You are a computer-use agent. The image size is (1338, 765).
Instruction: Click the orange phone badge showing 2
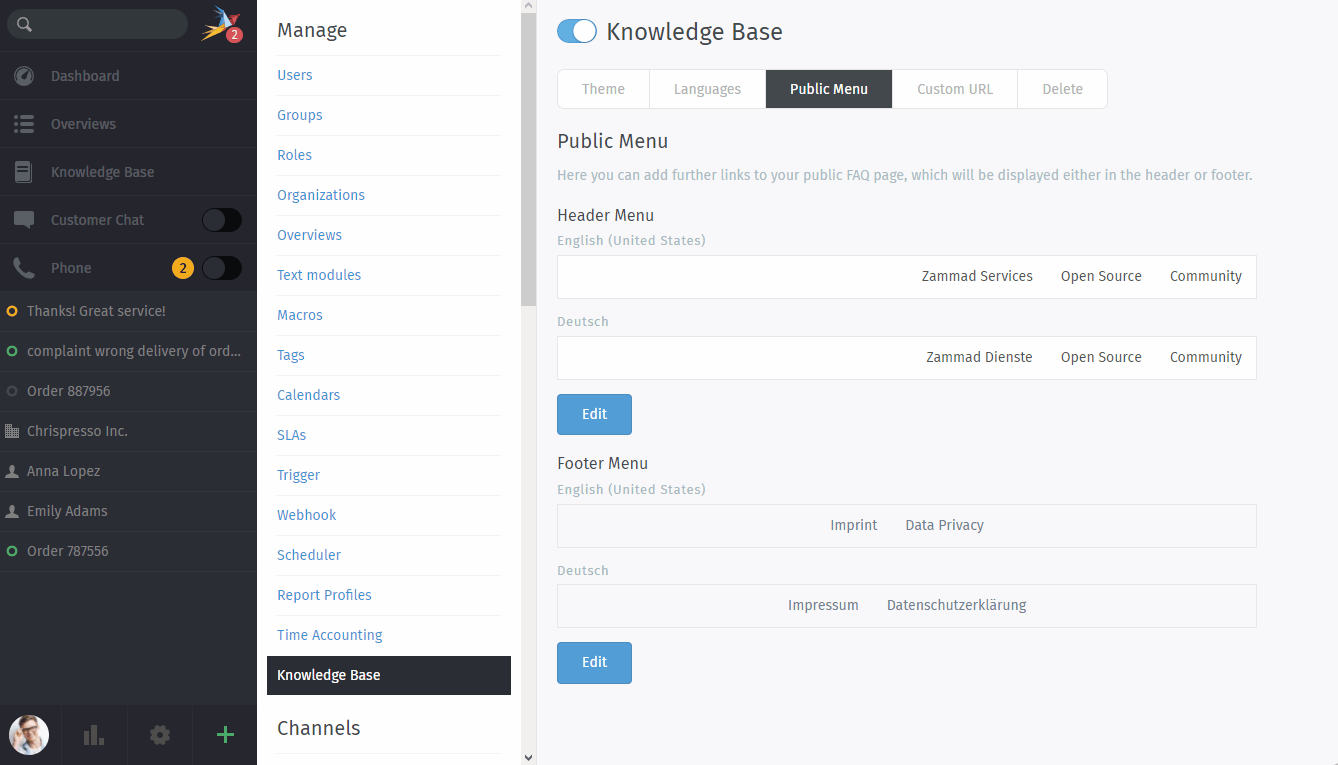pos(183,268)
